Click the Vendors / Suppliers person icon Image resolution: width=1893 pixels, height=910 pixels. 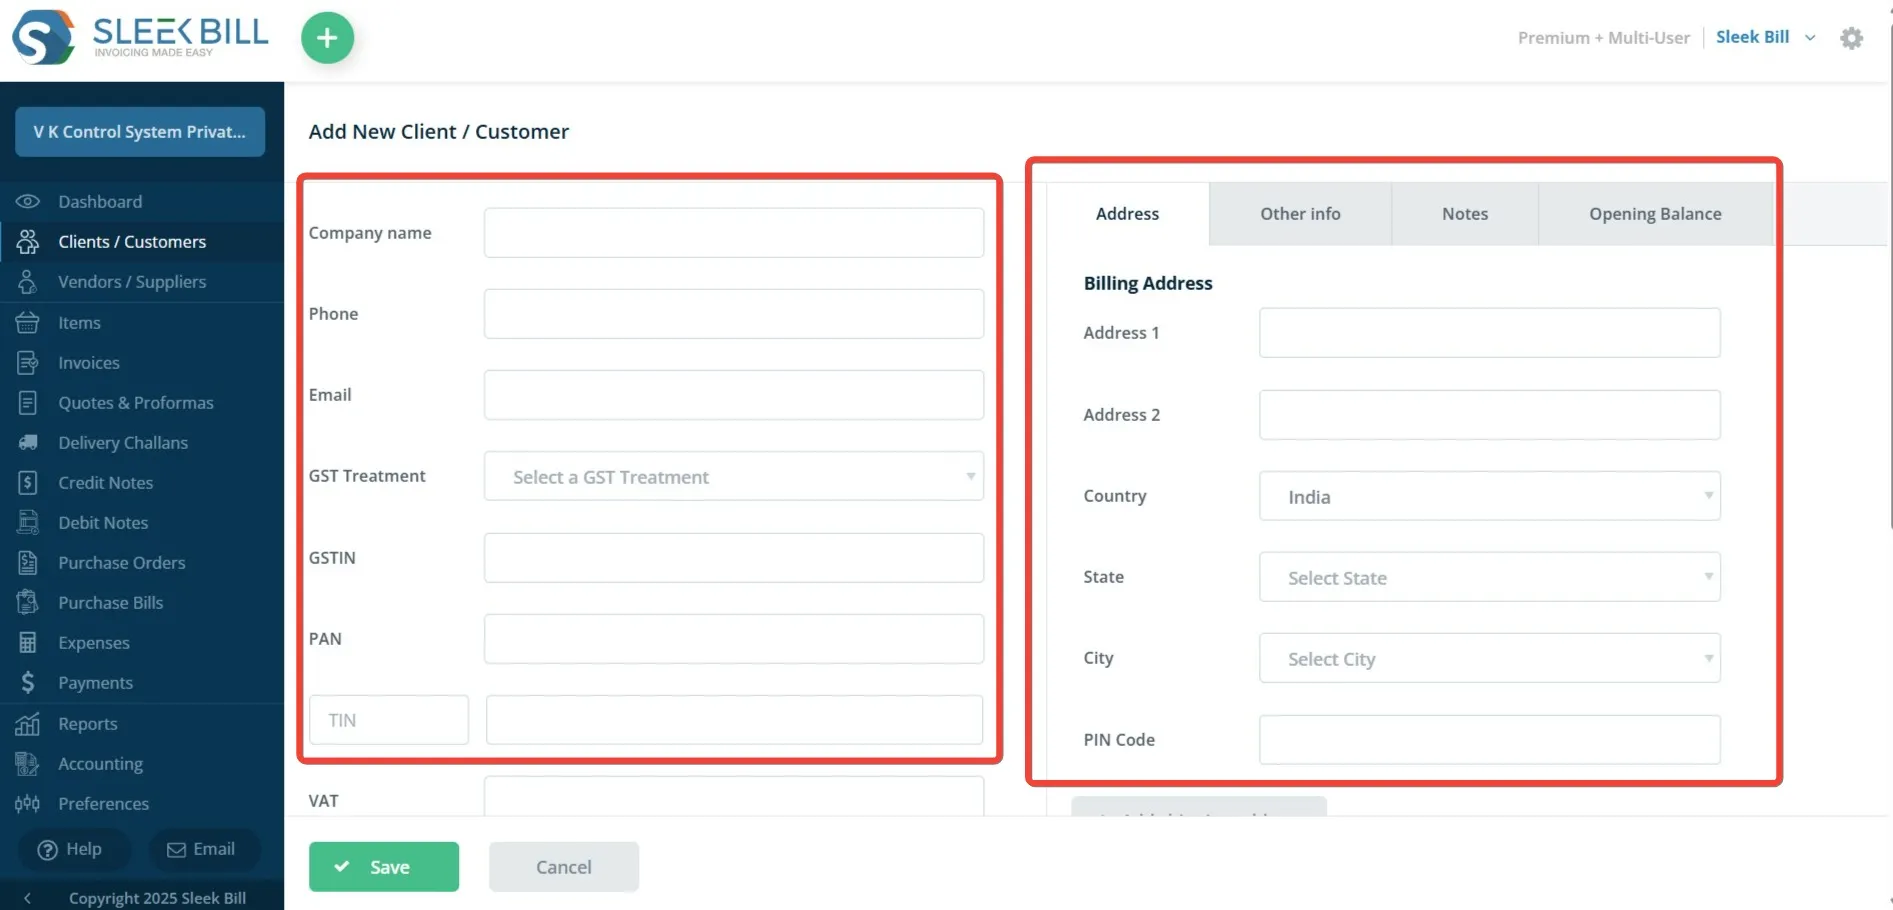(28, 282)
